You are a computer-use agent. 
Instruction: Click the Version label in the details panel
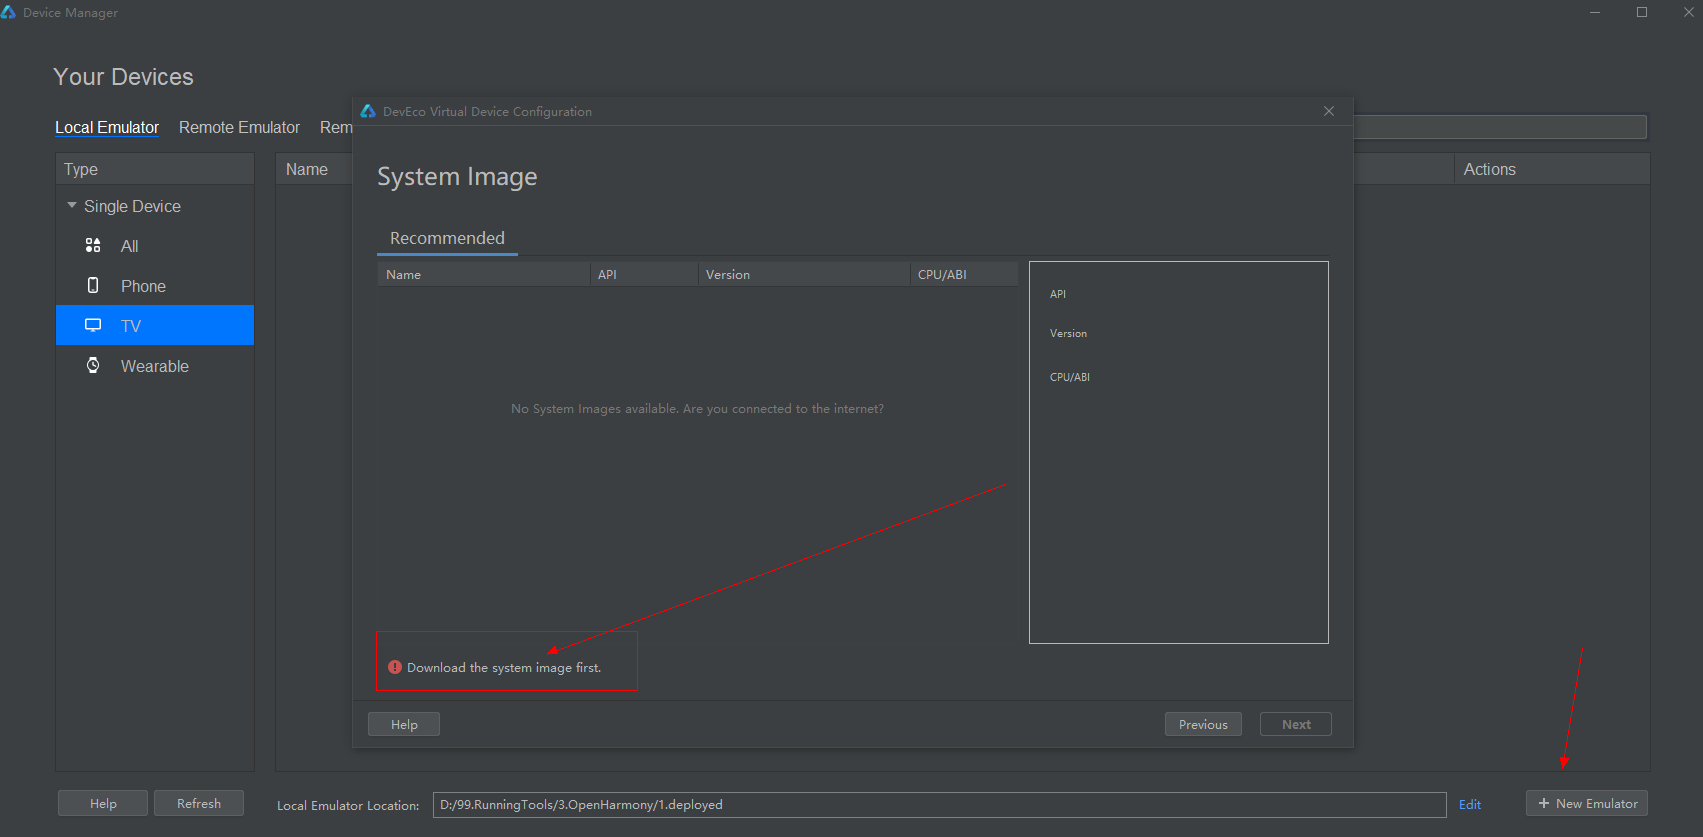1068,333
